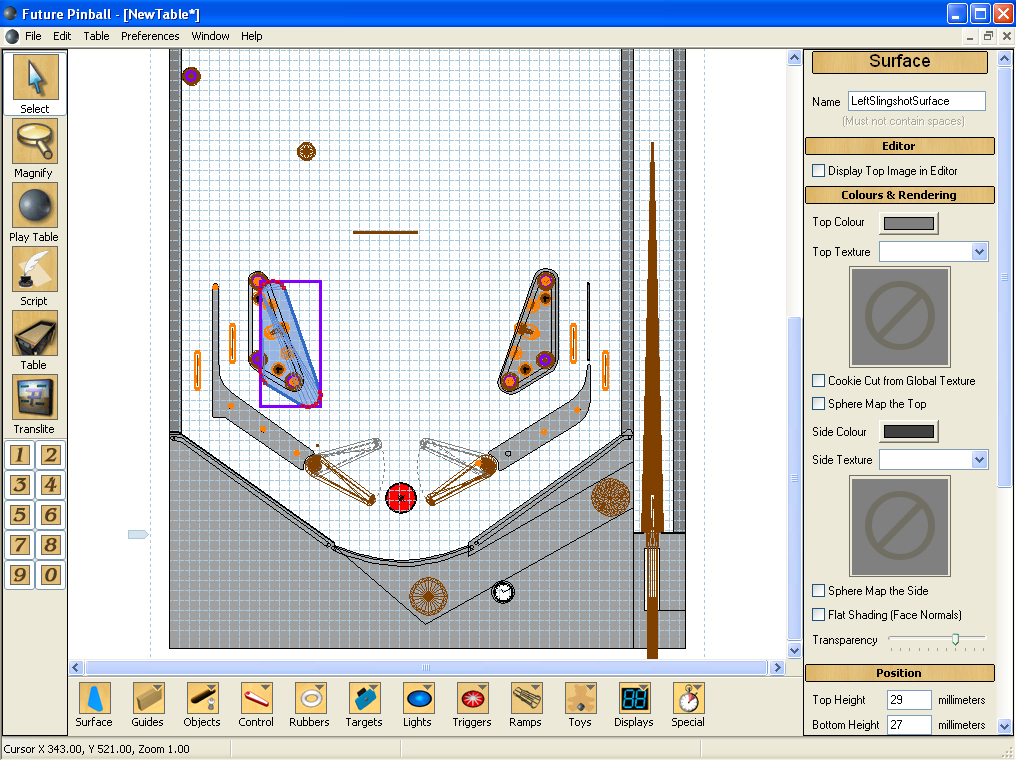
Task: Open the File menu
Action: (x=33, y=36)
